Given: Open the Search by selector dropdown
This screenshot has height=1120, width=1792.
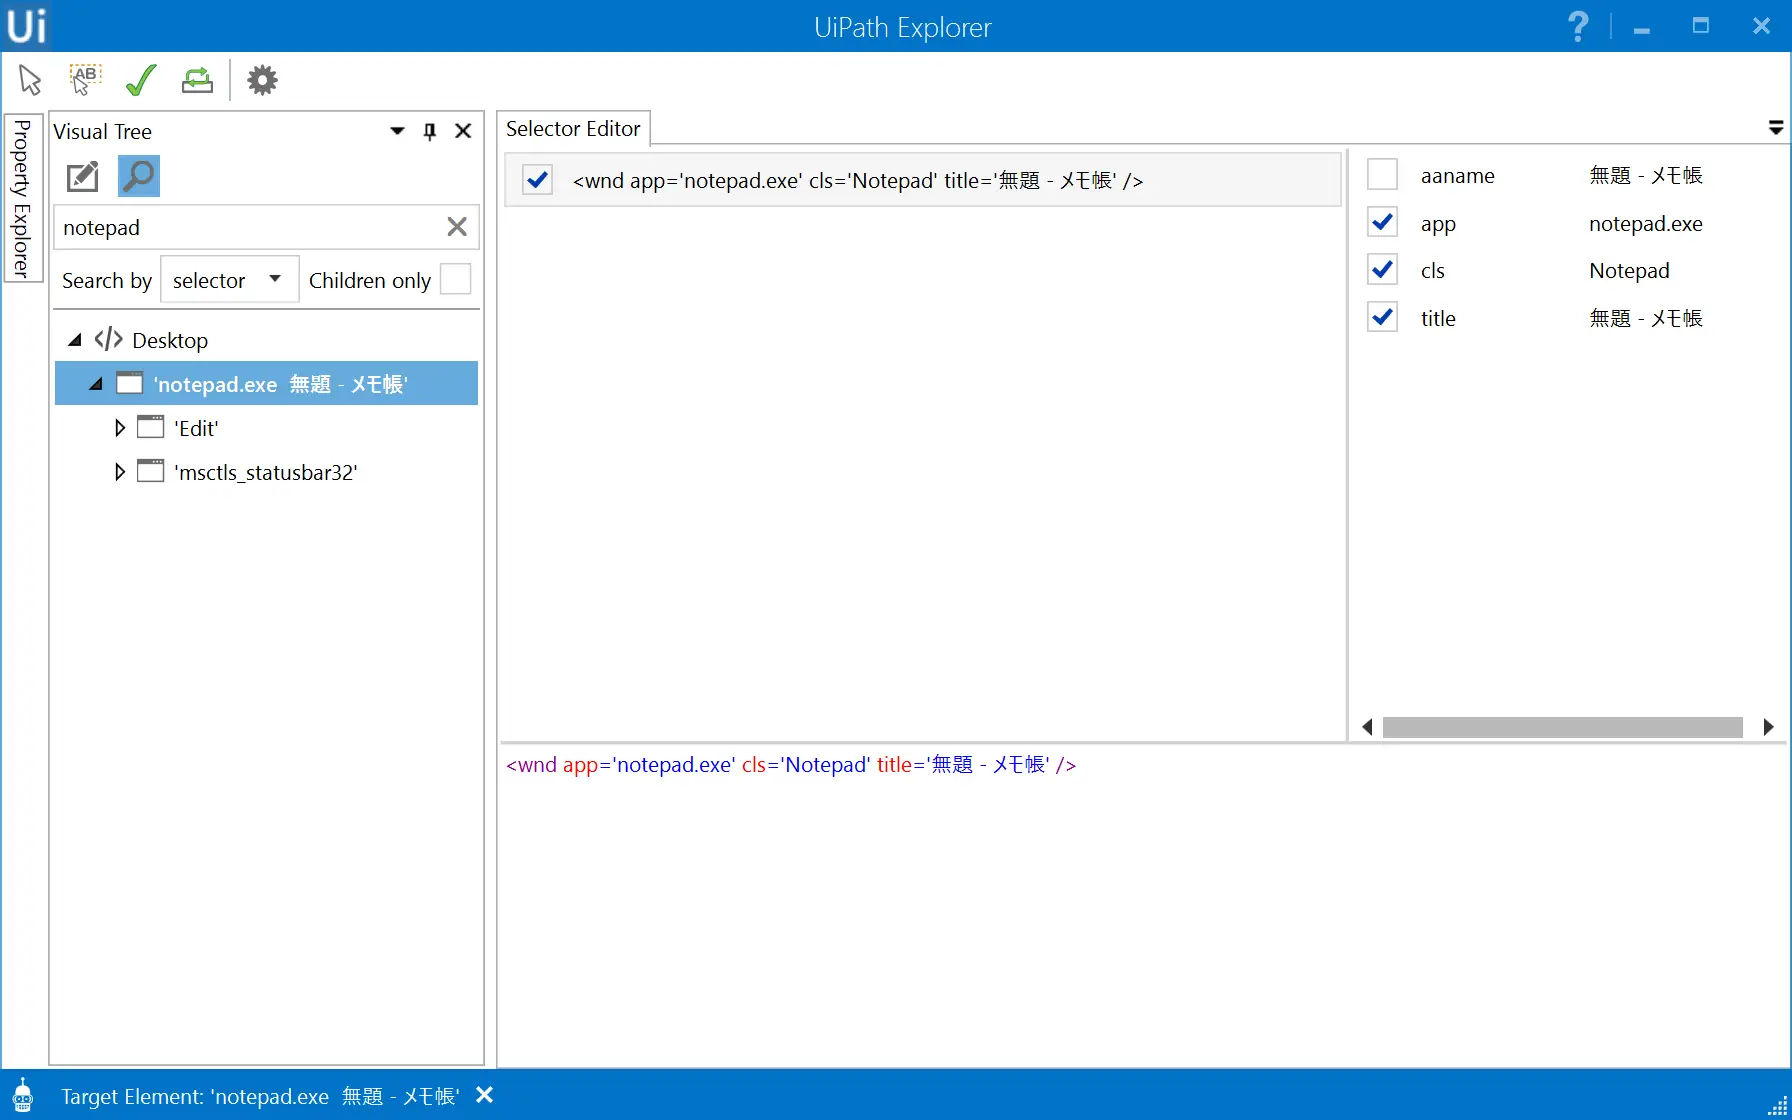Looking at the screenshot, I should pos(229,280).
